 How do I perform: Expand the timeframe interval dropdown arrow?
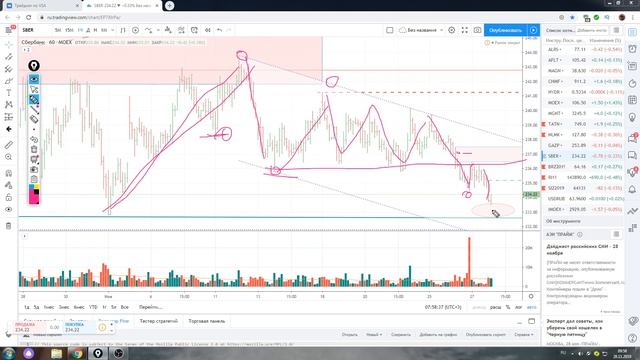coord(112,30)
